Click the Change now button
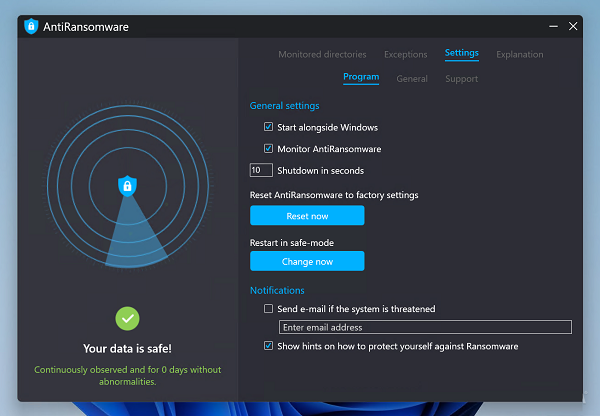600x416 pixels. (x=307, y=261)
